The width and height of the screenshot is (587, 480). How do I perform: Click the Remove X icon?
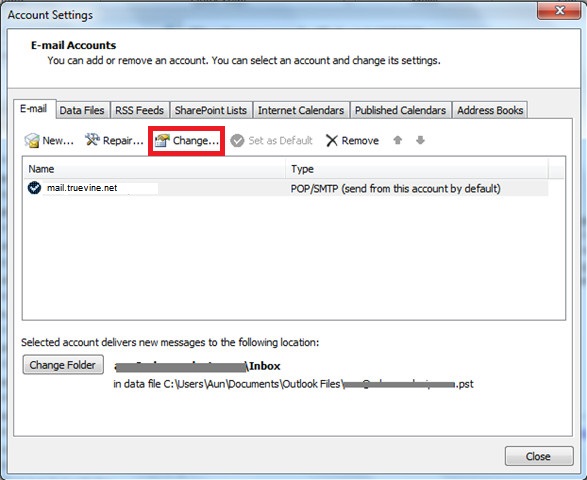pyautogui.click(x=332, y=141)
